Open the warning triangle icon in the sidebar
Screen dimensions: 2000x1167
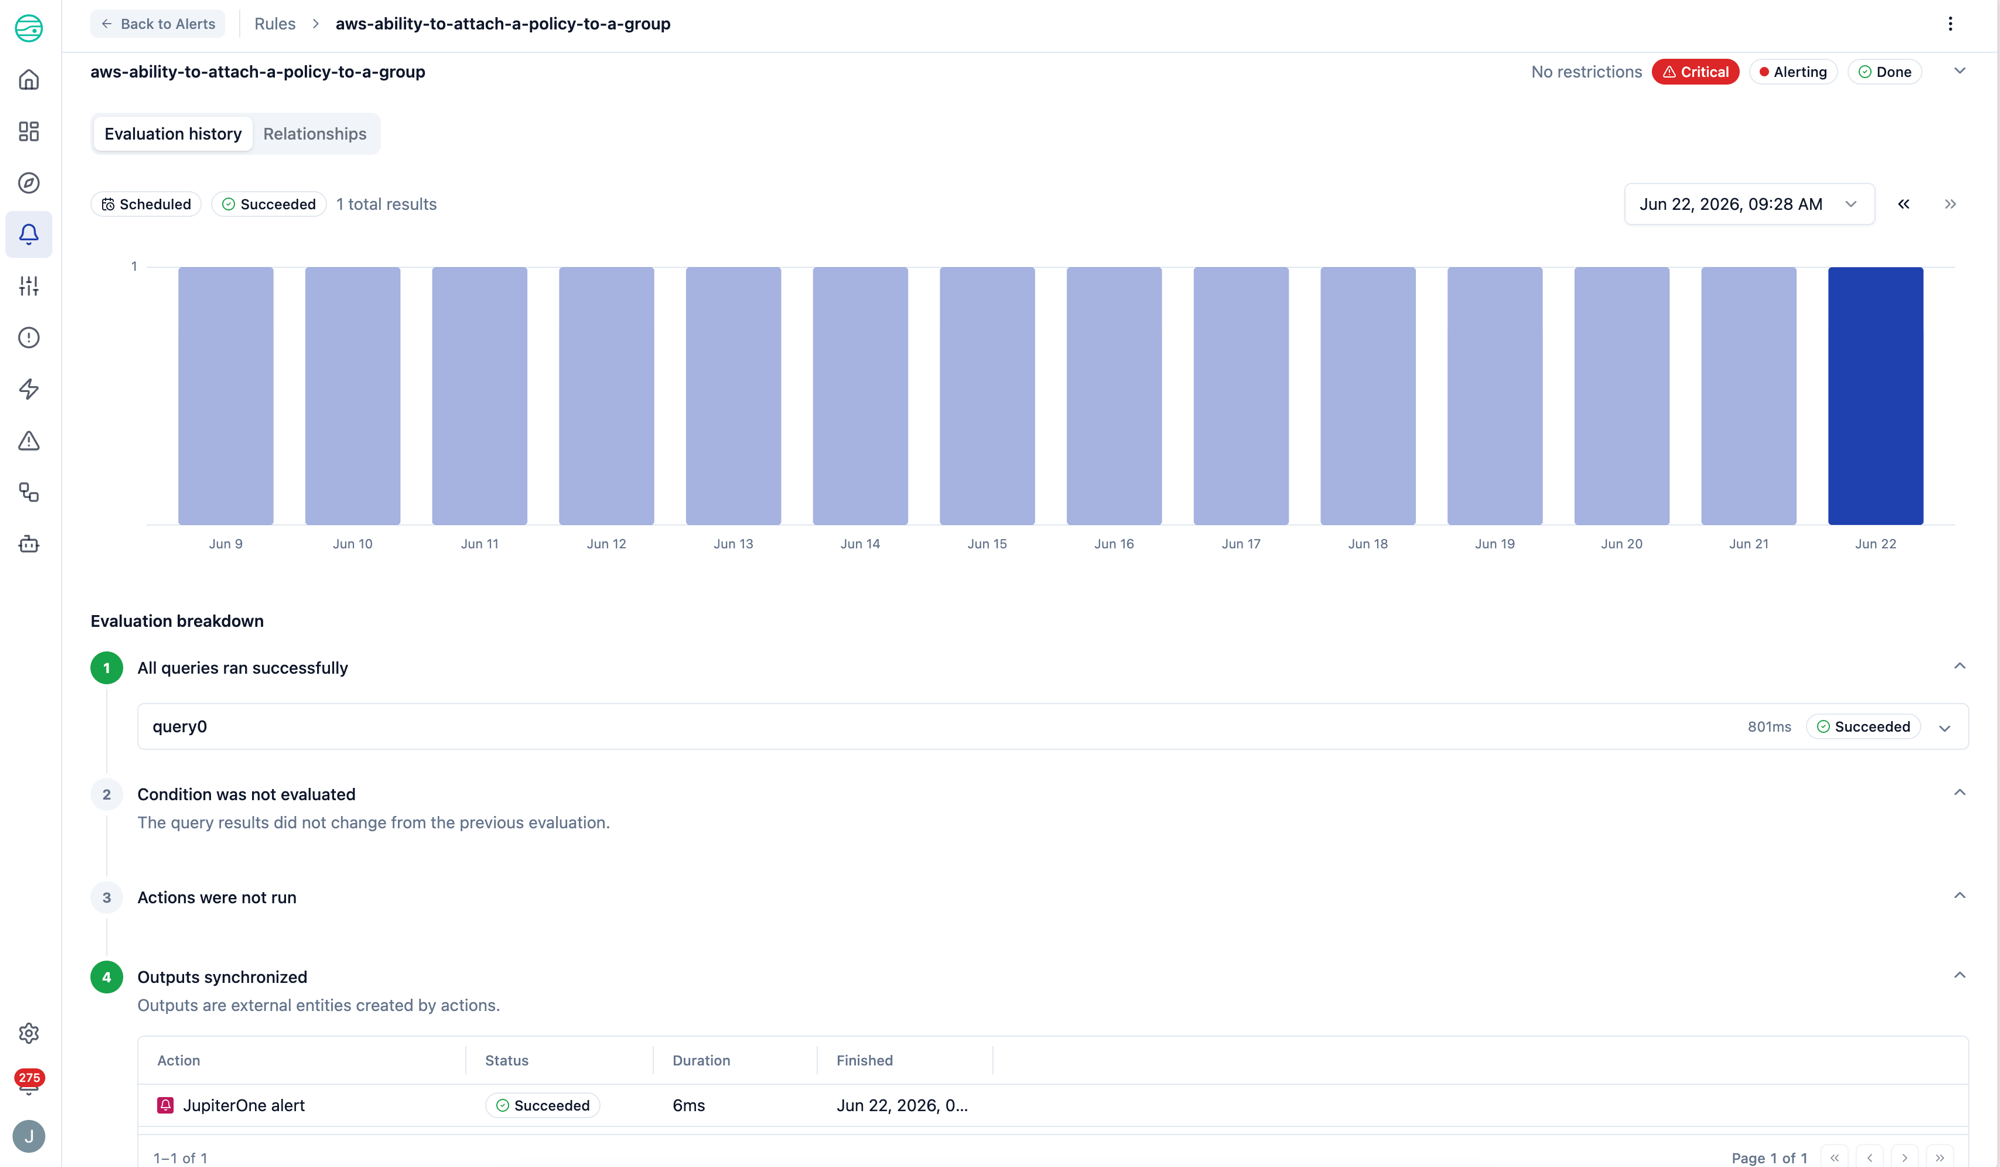pos(29,441)
